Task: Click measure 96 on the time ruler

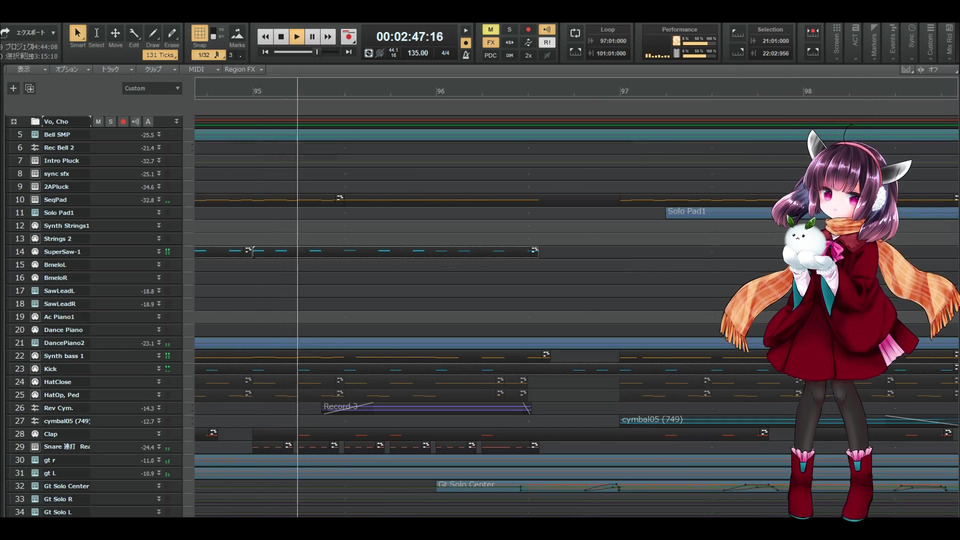Action: tap(440, 91)
